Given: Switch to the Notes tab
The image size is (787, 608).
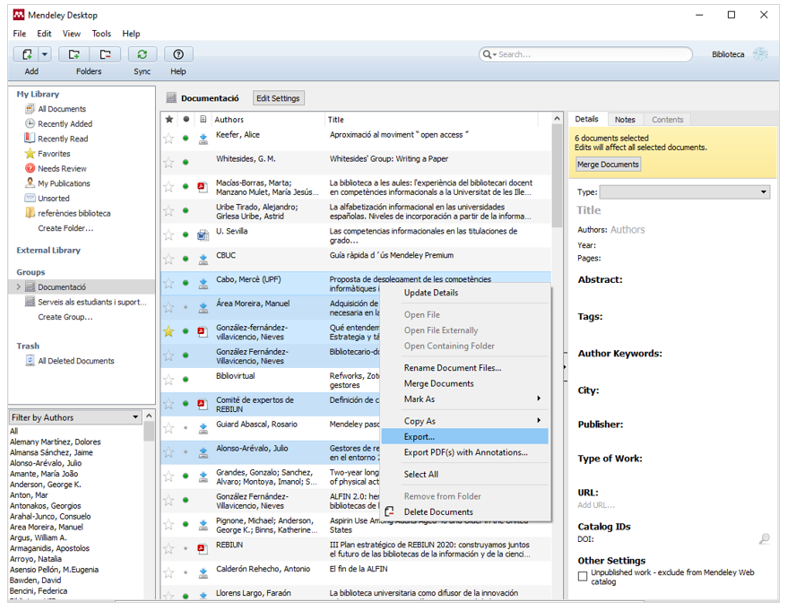Looking at the screenshot, I should (x=625, y=119).
